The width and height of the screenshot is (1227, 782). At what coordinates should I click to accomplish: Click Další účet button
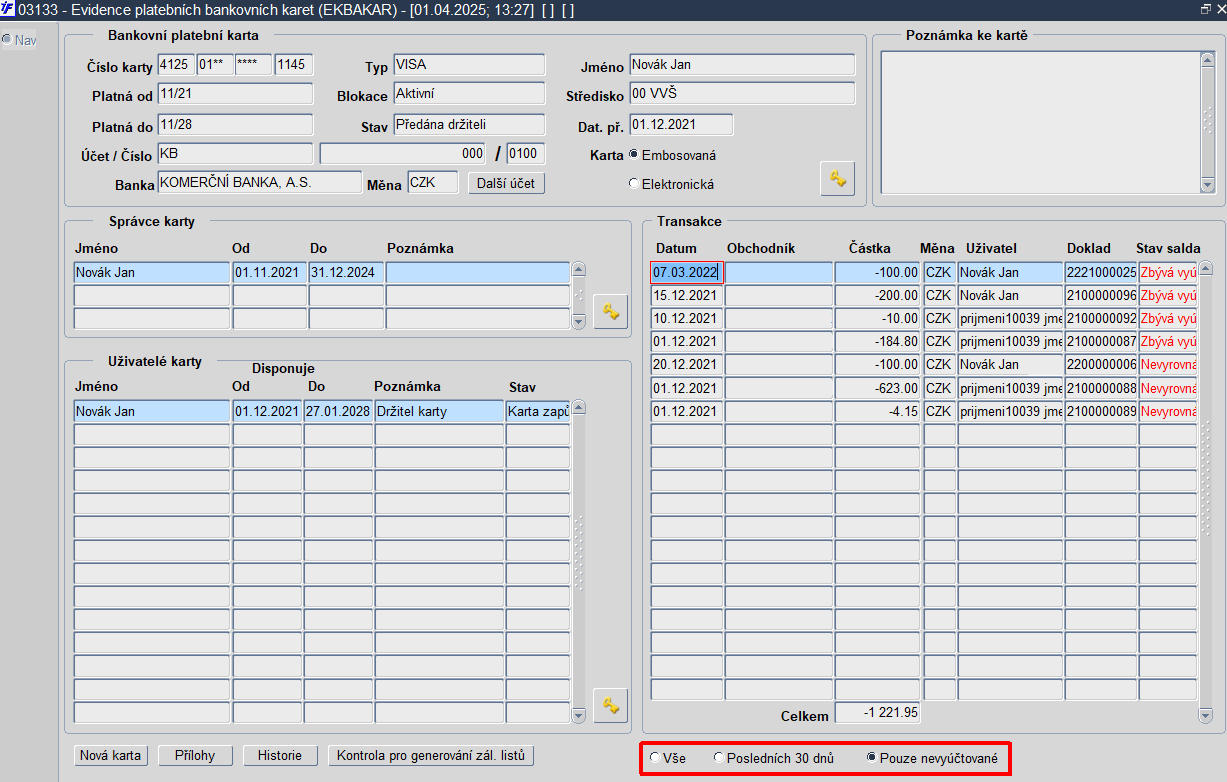[506, 183]
